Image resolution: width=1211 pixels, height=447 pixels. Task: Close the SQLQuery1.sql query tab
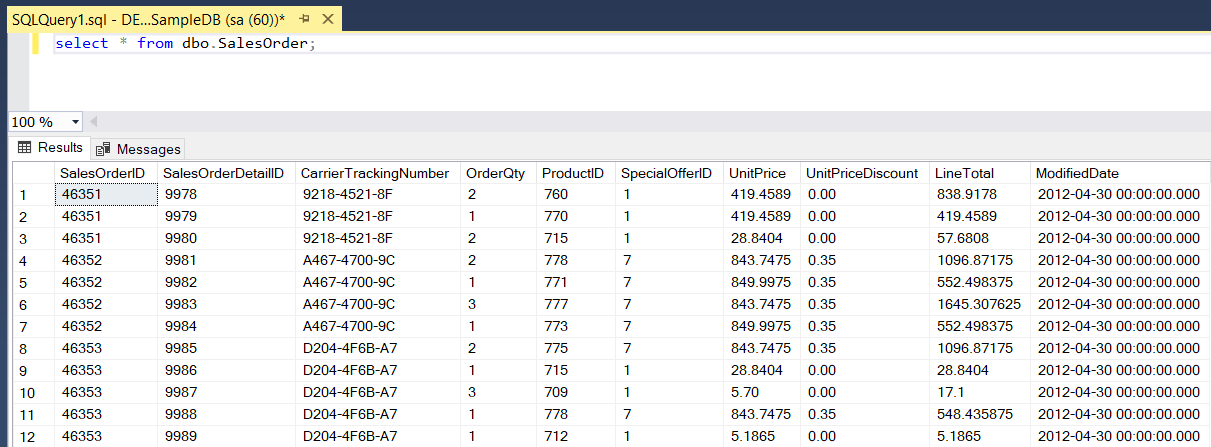pos(326,20)
